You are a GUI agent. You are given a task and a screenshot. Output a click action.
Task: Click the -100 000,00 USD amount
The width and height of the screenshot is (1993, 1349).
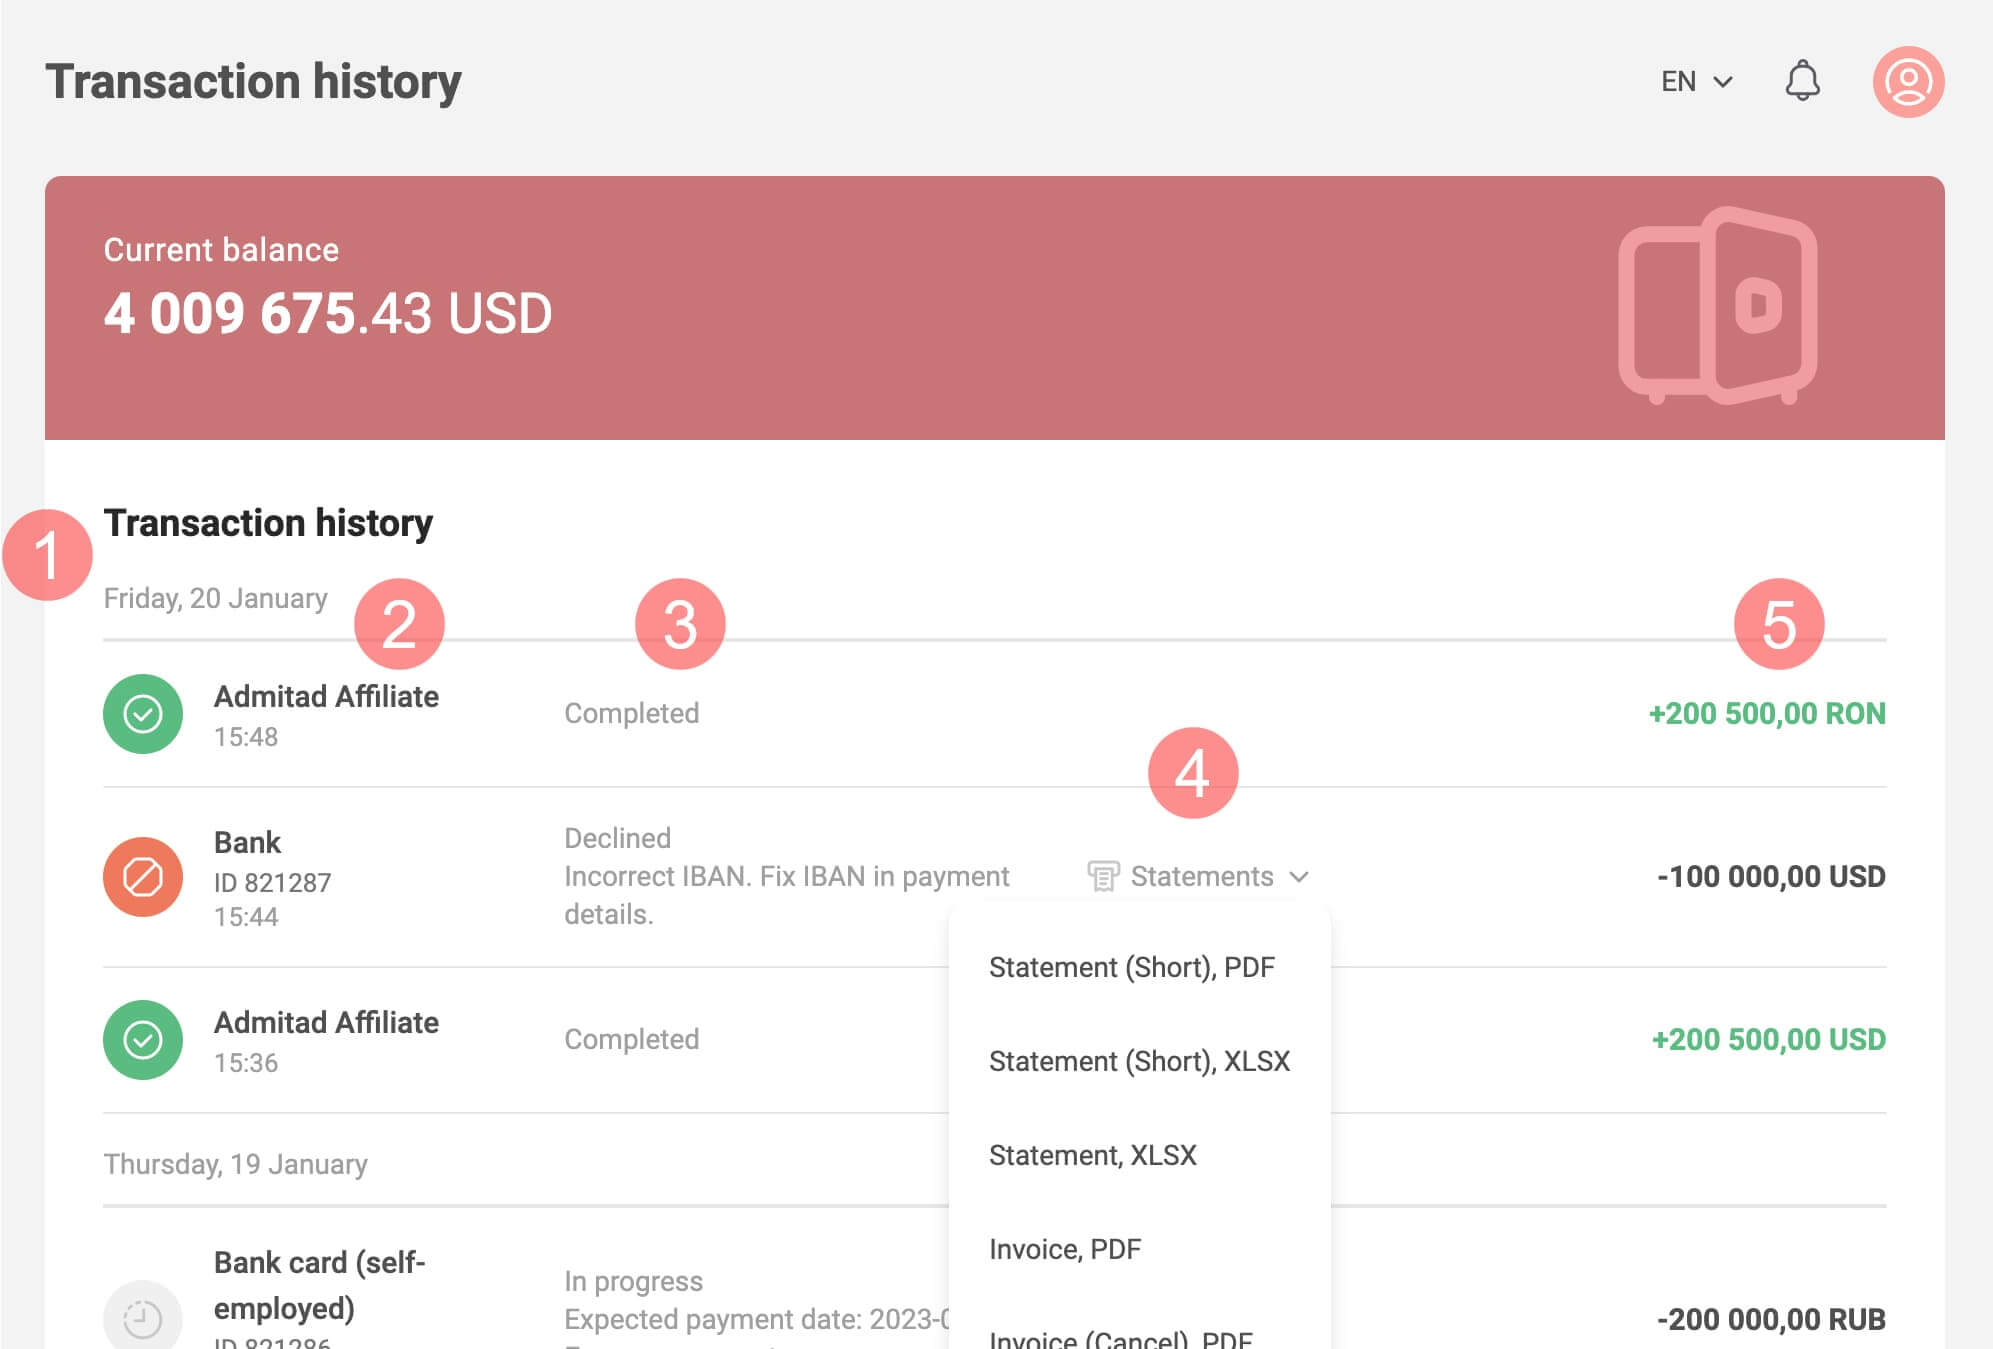point(1771,877)
